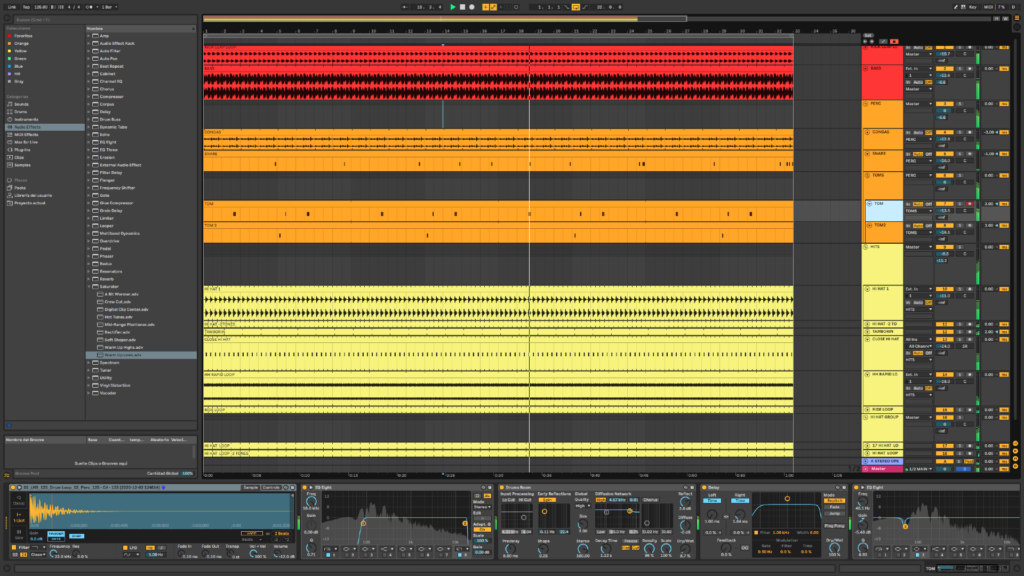Arm the TOM track for recording
Image resolution: width=1024 pixels, height=576 pixels.
969,202
